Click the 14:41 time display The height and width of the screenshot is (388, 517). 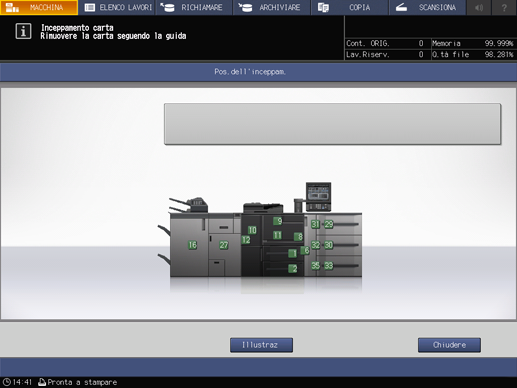[22, 382]
